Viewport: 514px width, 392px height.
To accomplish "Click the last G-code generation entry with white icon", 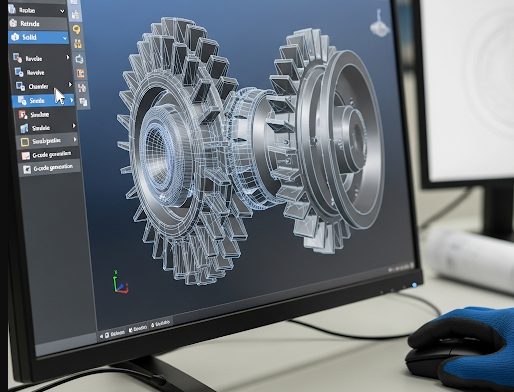I will (49, 168).
